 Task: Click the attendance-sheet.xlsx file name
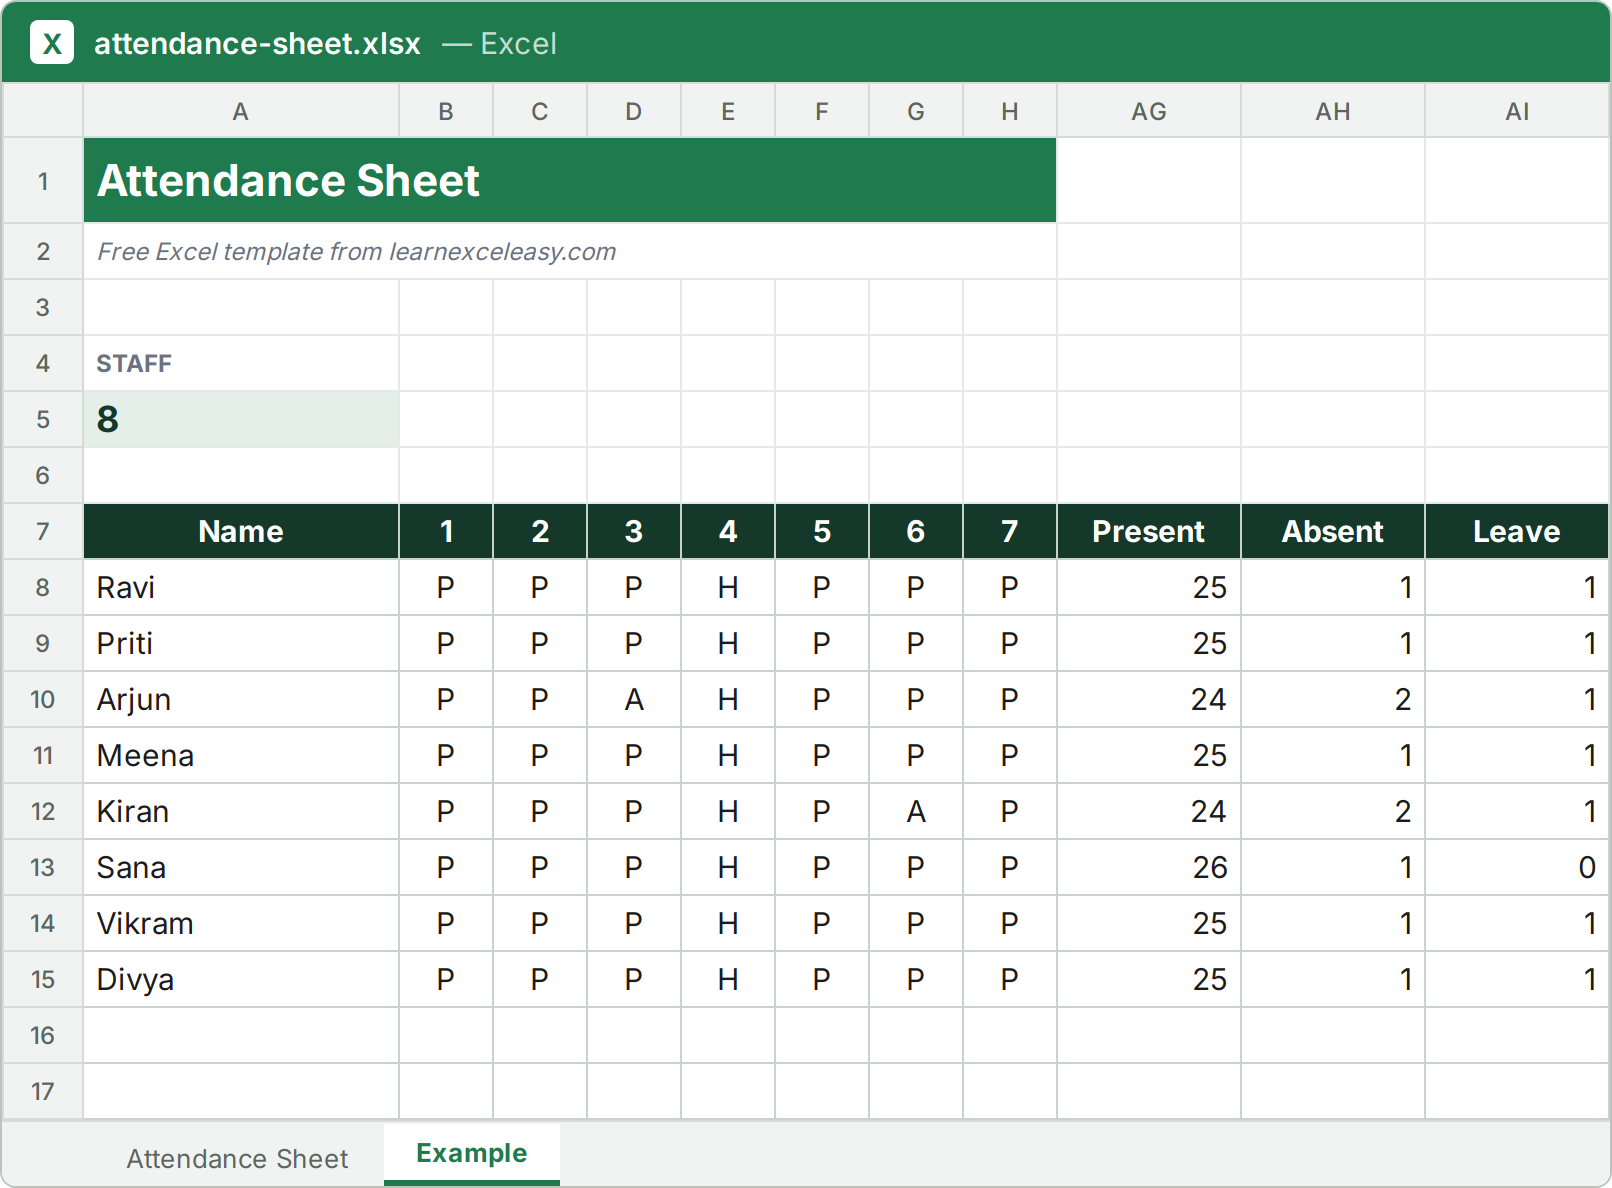click(x=257, y=43)
